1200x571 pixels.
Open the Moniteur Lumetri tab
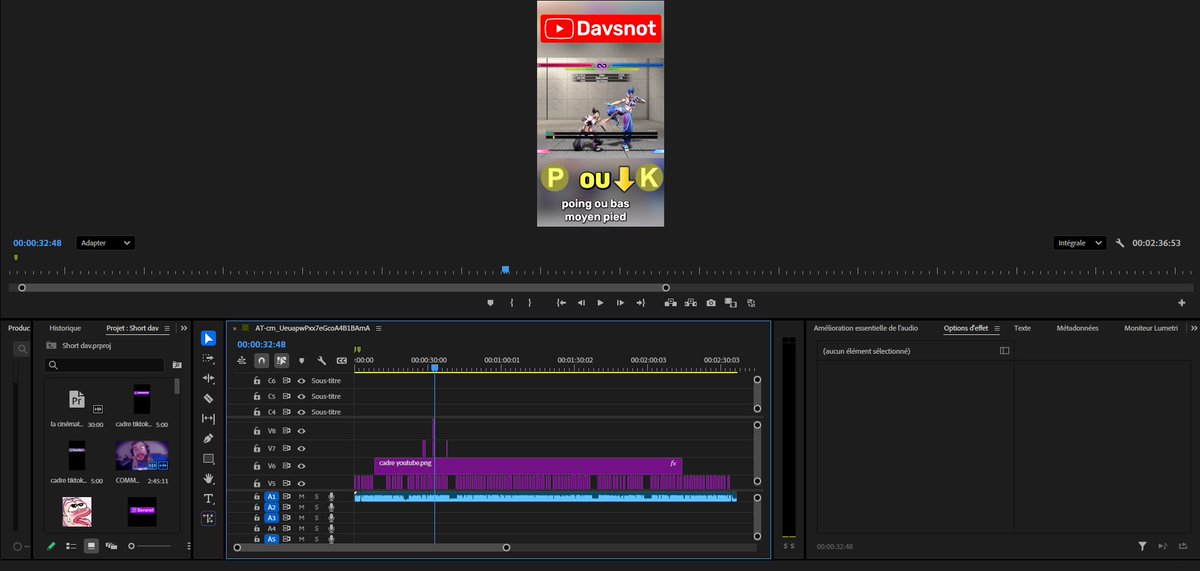[1151, 328]
